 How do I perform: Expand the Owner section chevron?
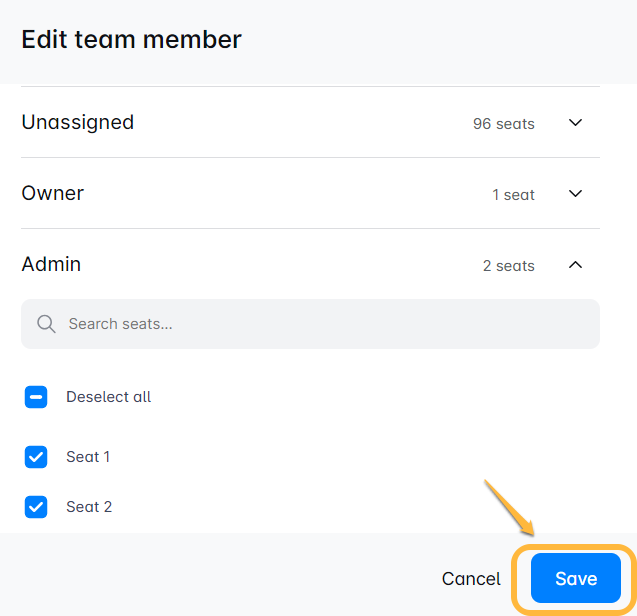point(575,194)
